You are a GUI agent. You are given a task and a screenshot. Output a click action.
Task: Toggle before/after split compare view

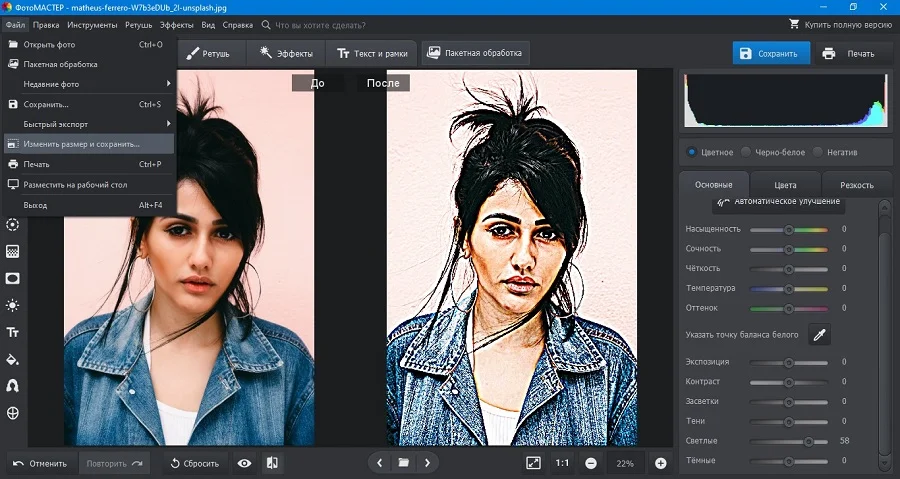tap(272, 463)
